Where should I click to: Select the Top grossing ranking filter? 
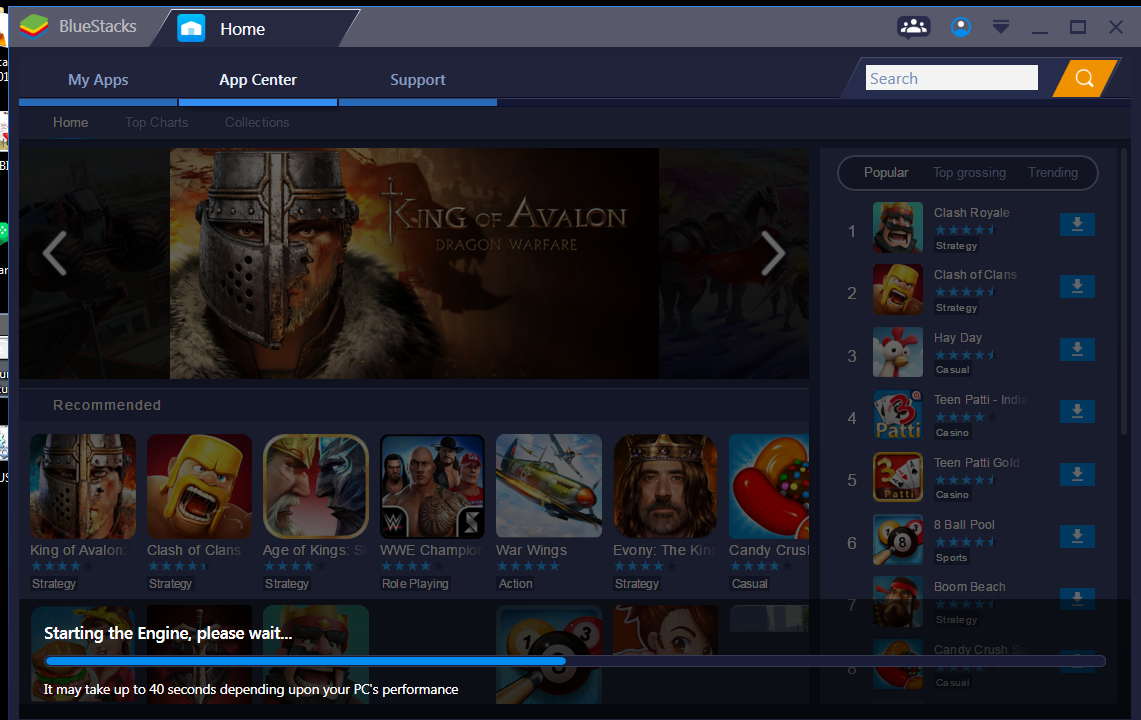(x=969, y=173)
